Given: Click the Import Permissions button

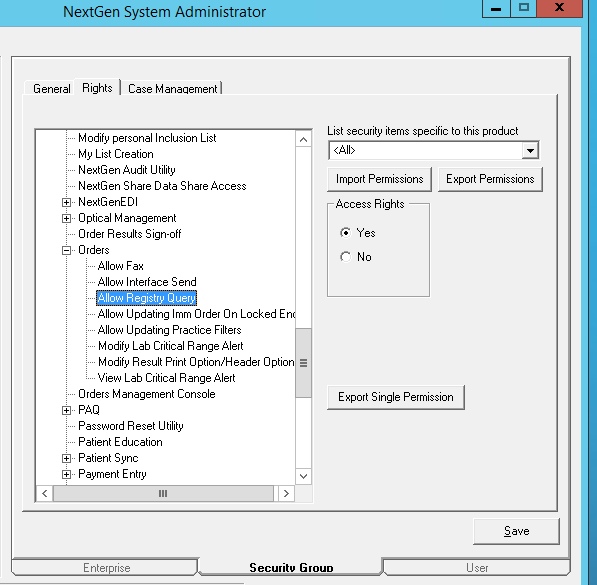Looking at the screenshot, I should point(379,179).
